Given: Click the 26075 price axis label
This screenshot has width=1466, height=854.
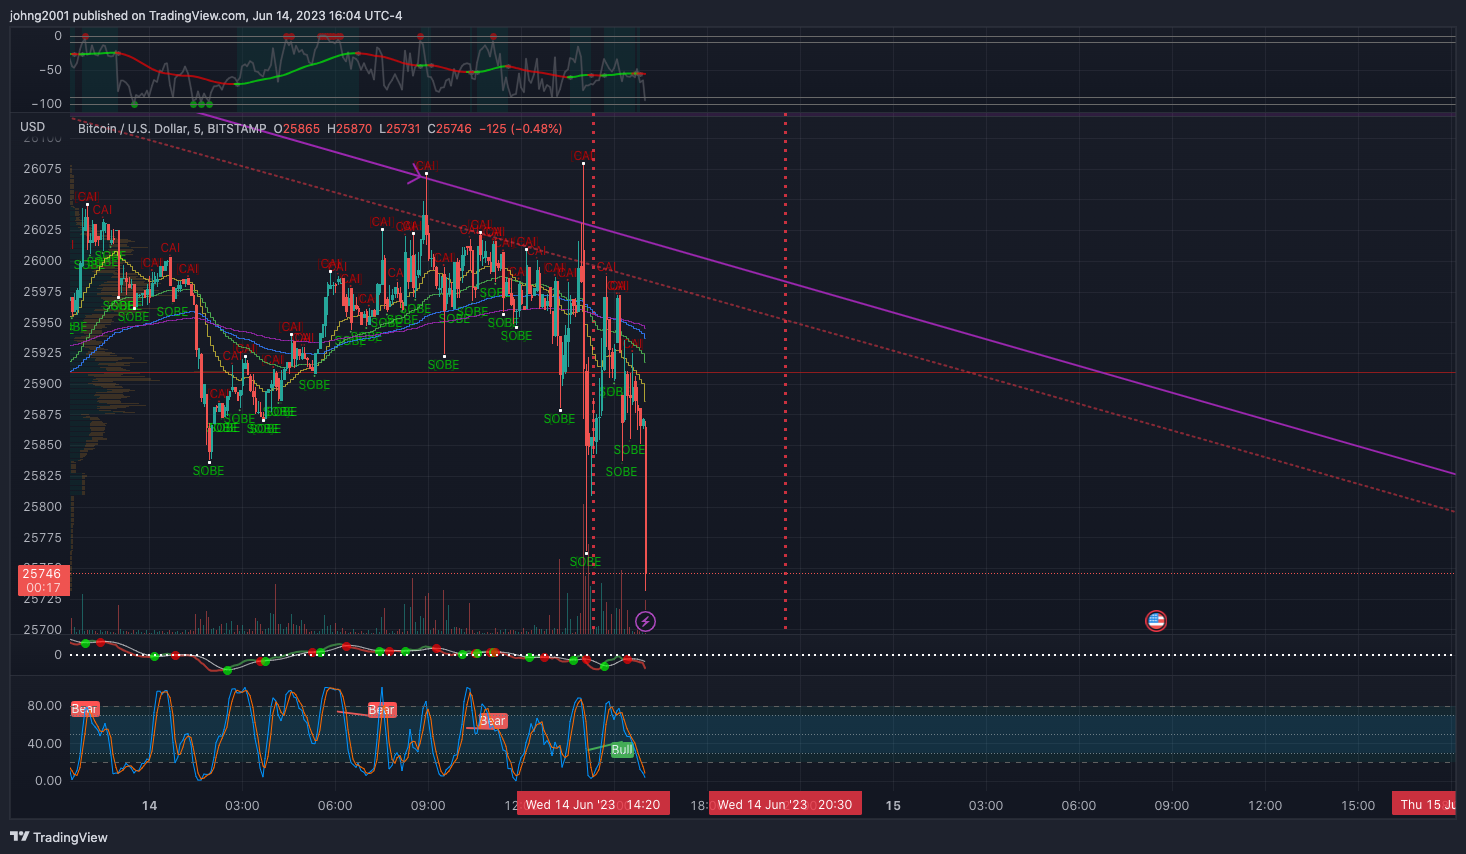Looking at the screenshot, I should 43,169.
